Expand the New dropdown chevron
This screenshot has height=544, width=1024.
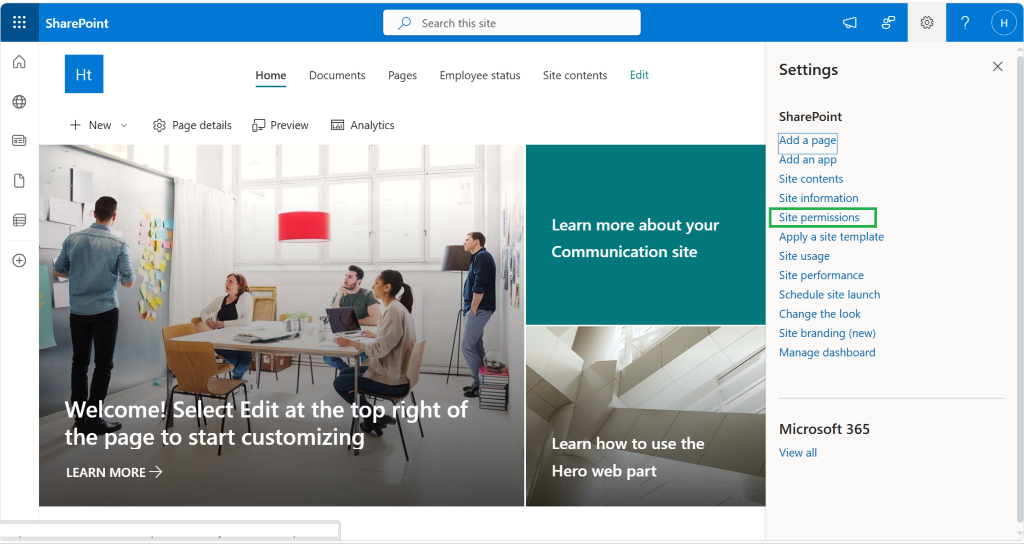click(124, 125)
